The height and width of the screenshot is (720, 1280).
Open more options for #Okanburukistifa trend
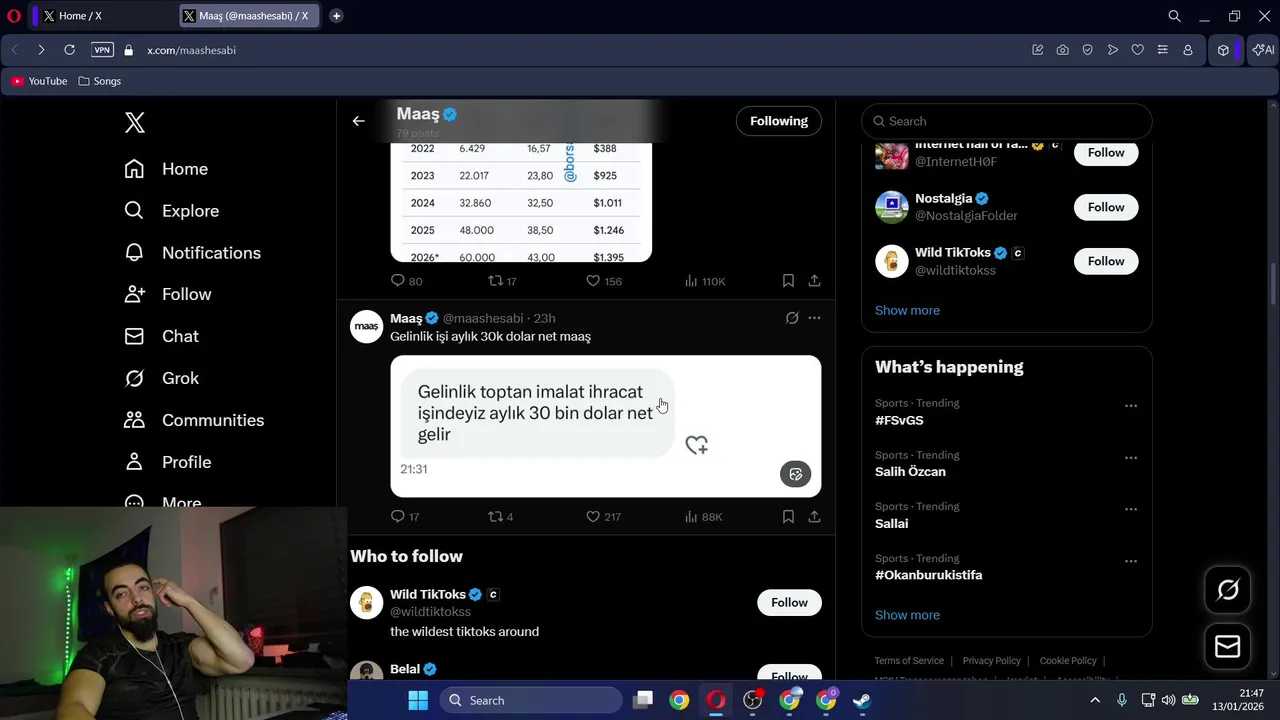(x=1131, y=561)
